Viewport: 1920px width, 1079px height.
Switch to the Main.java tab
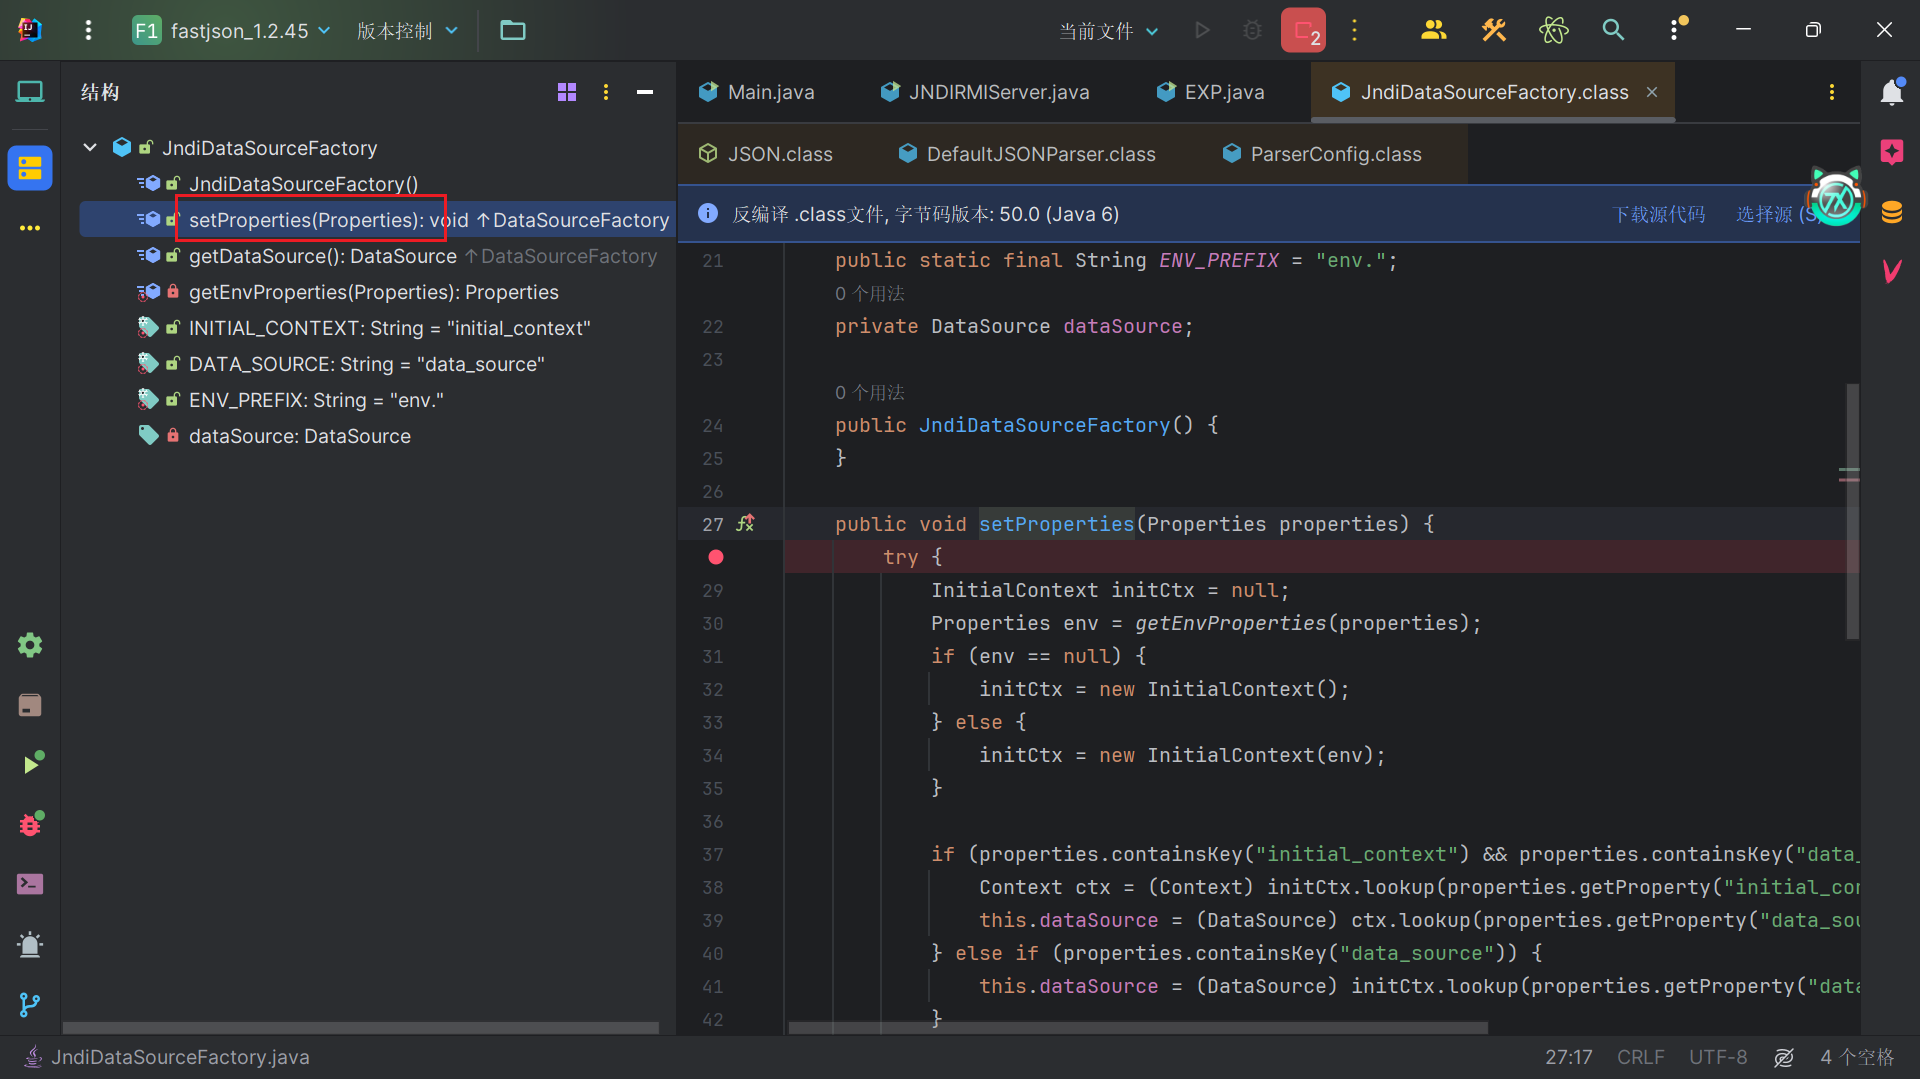(x=757, y=92)
